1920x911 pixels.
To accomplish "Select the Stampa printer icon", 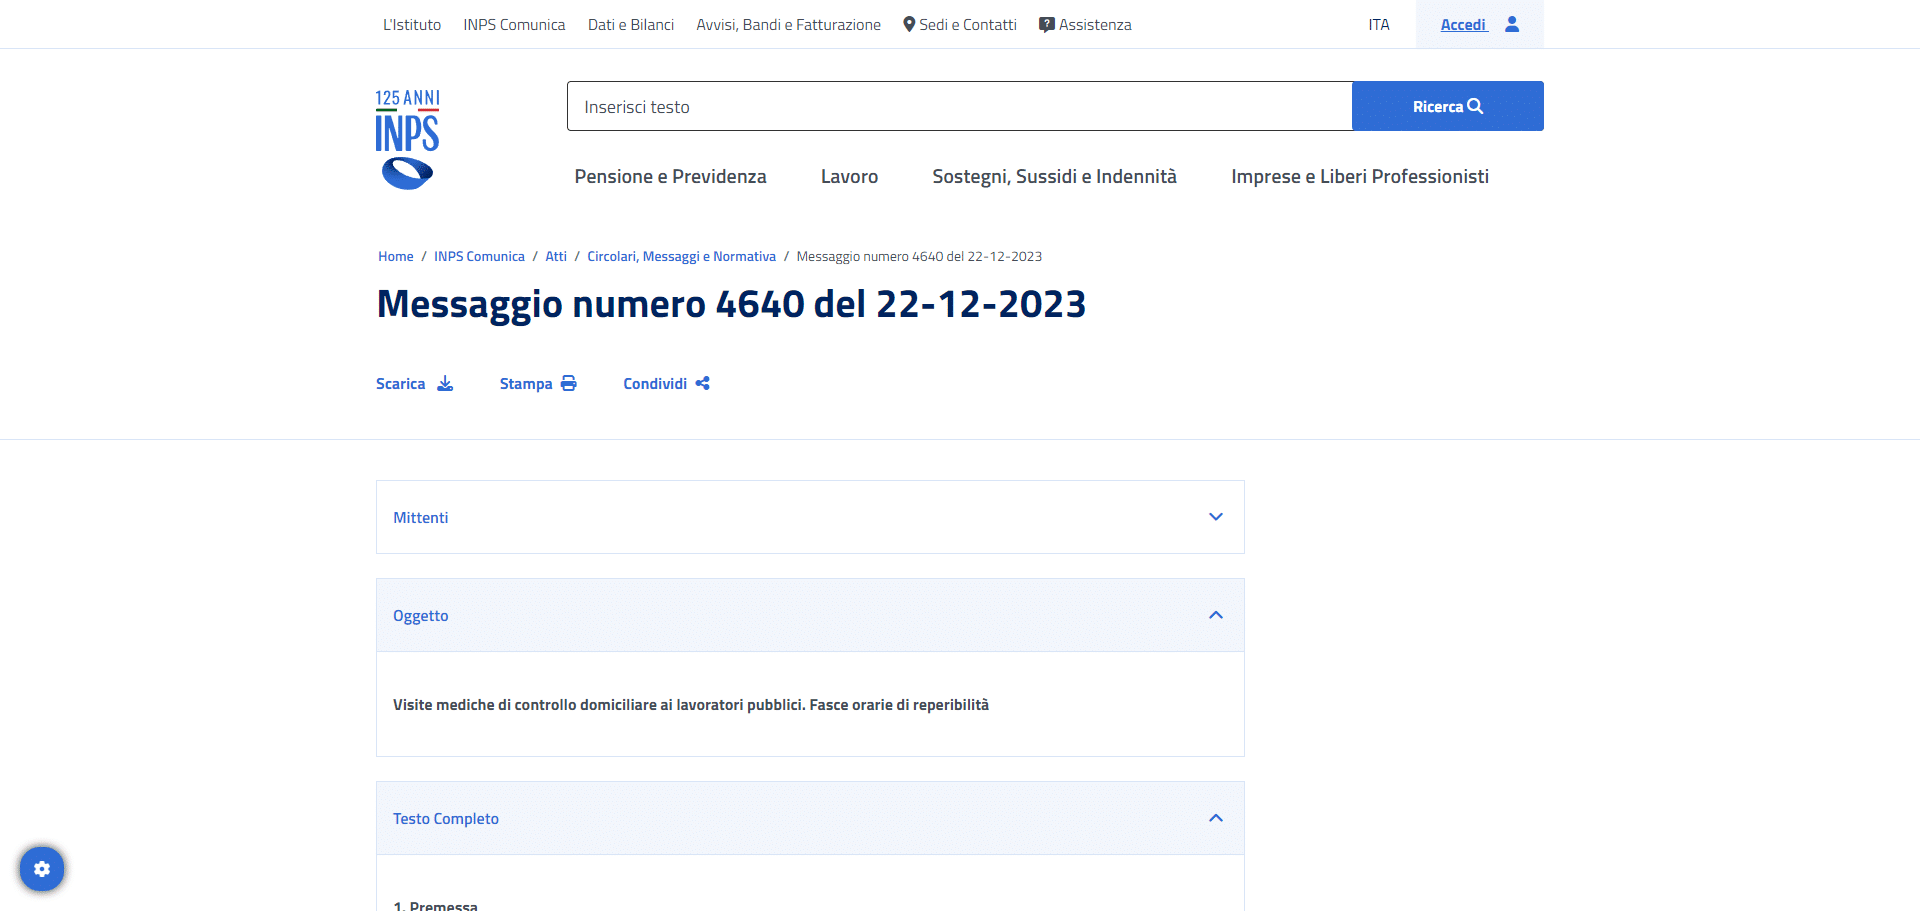I will pos(568,383).
